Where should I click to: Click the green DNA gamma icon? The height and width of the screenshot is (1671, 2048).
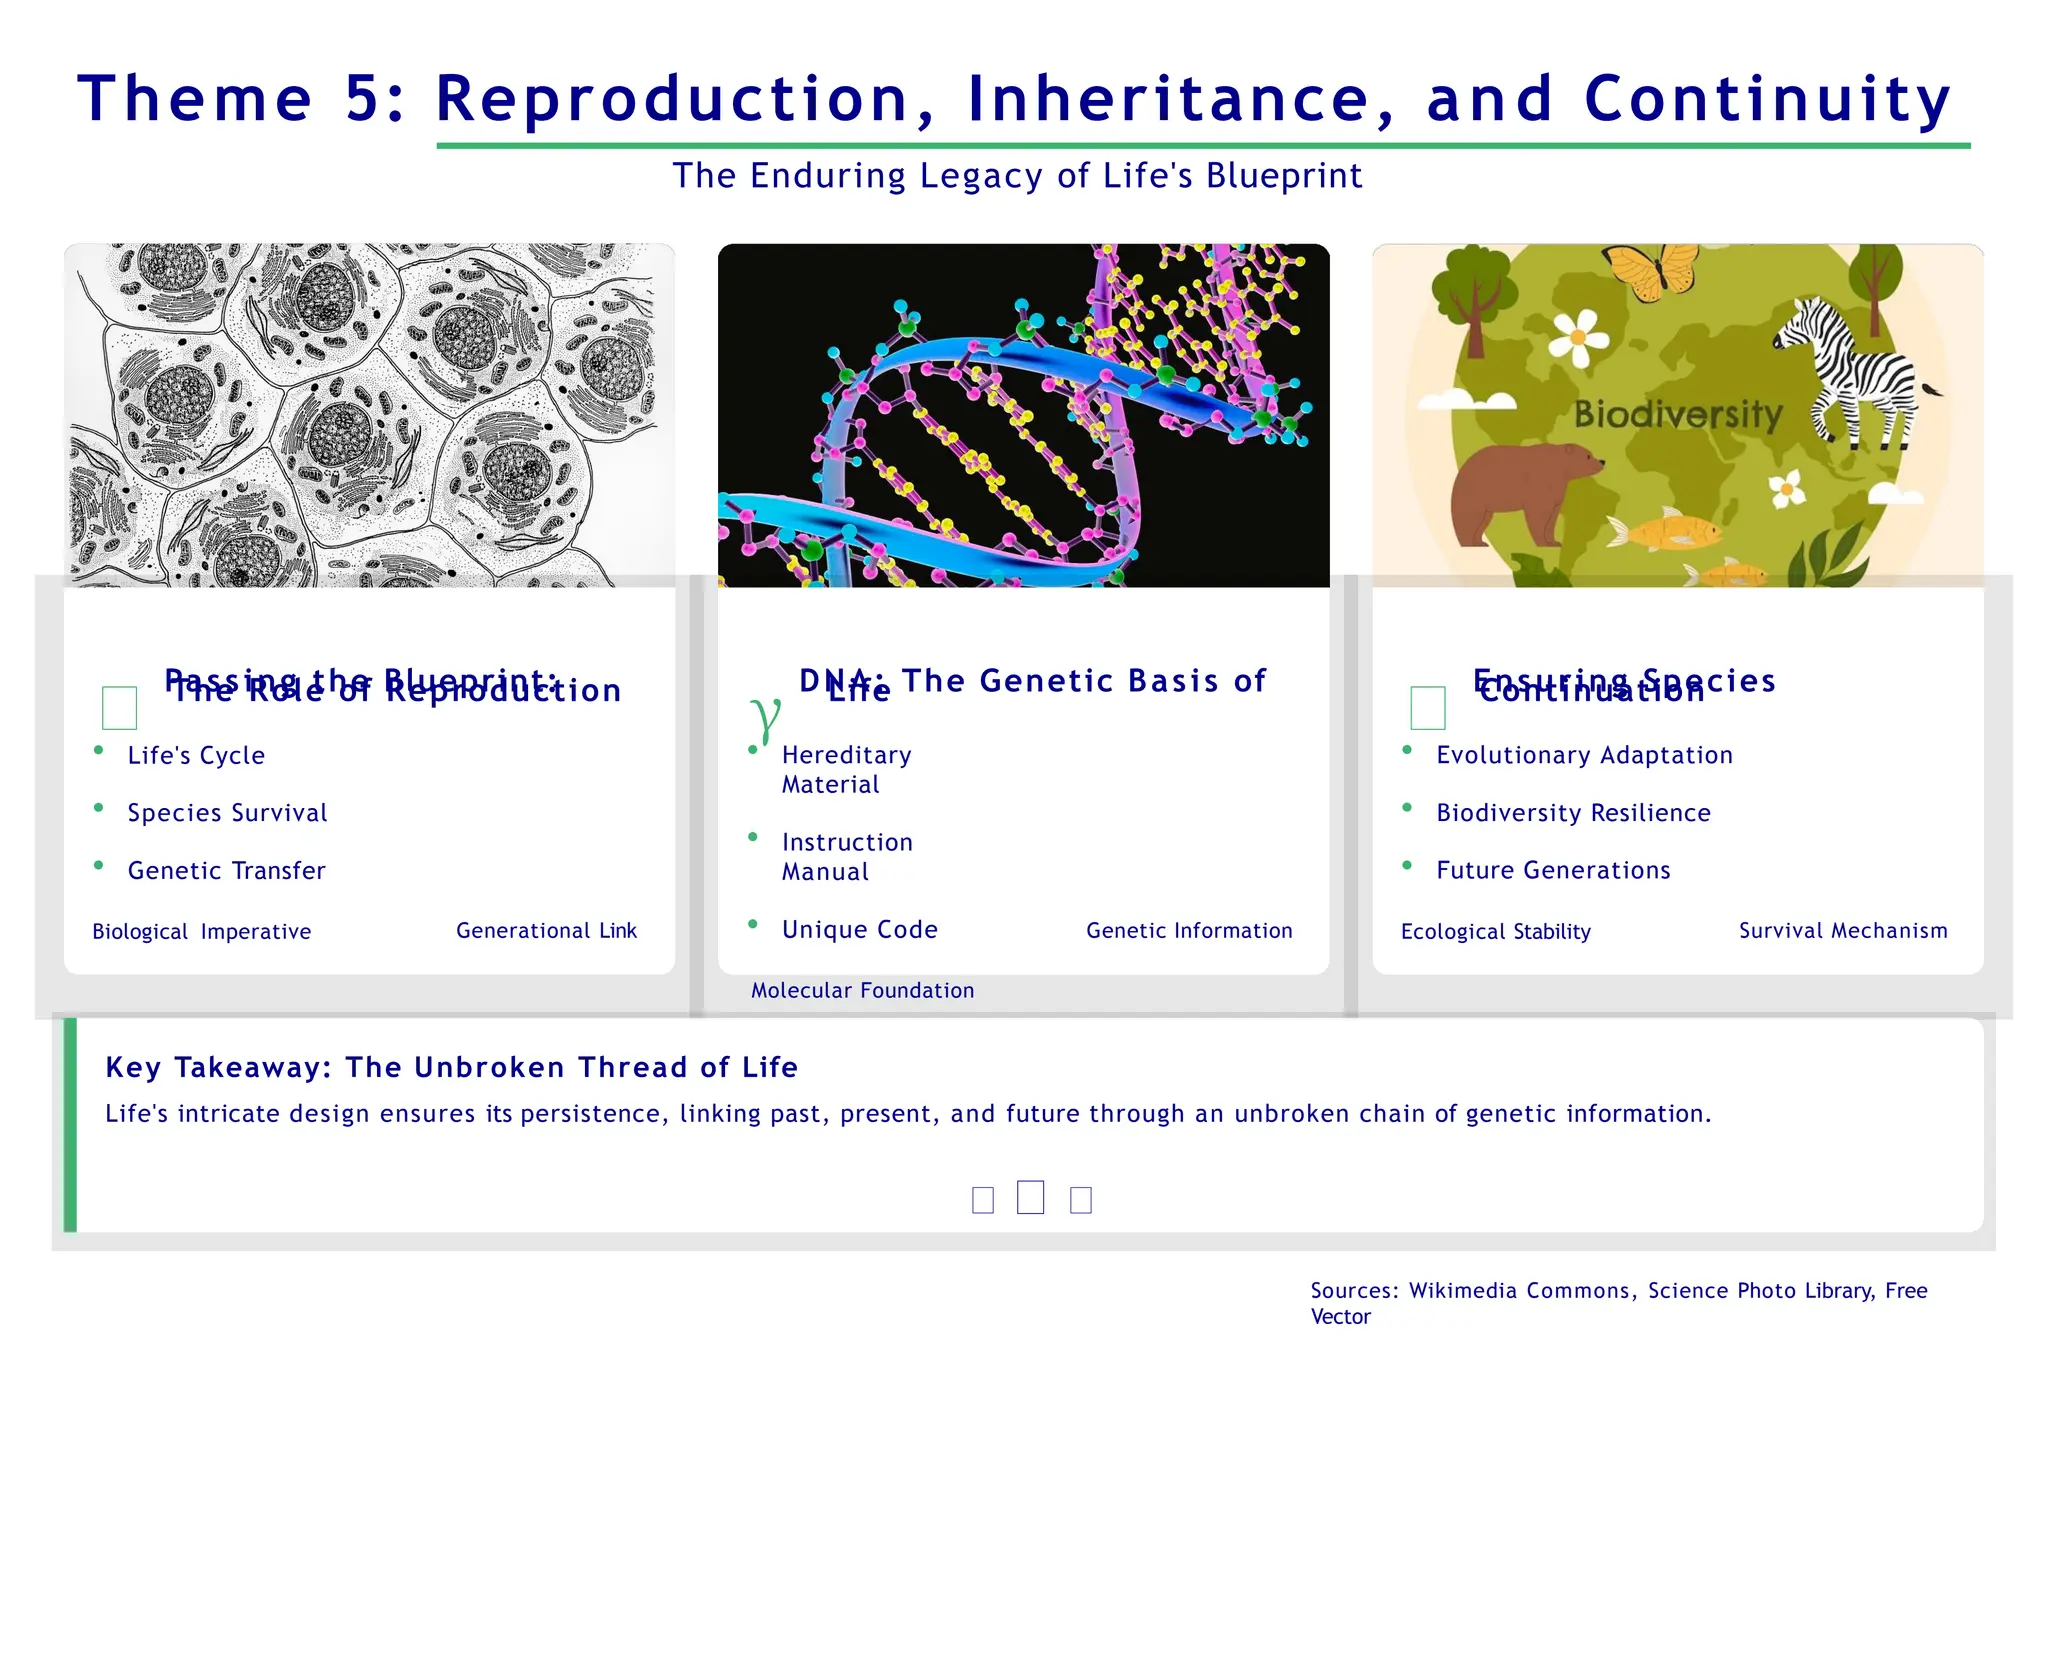click(x=765, y=716)
